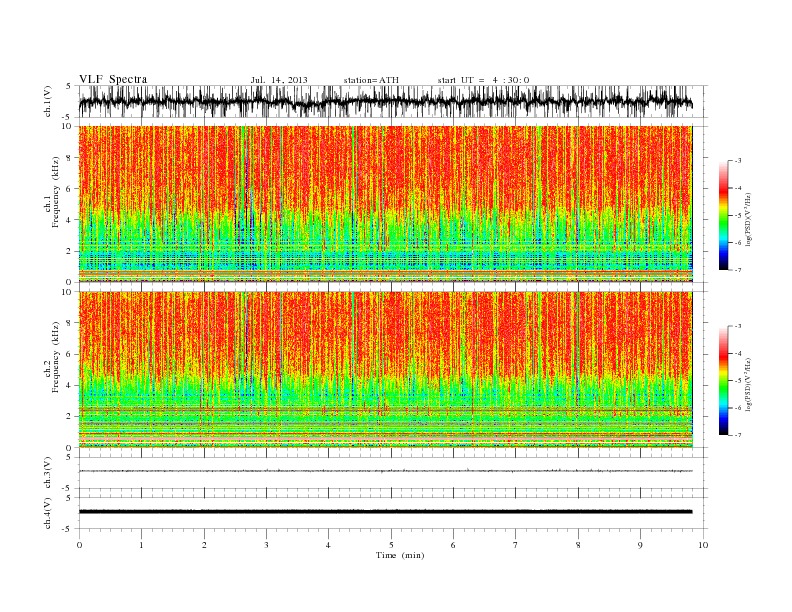The image size is (792, 612).
Task: Click the ch.2 spectrogram image
Action: point(385,370)
